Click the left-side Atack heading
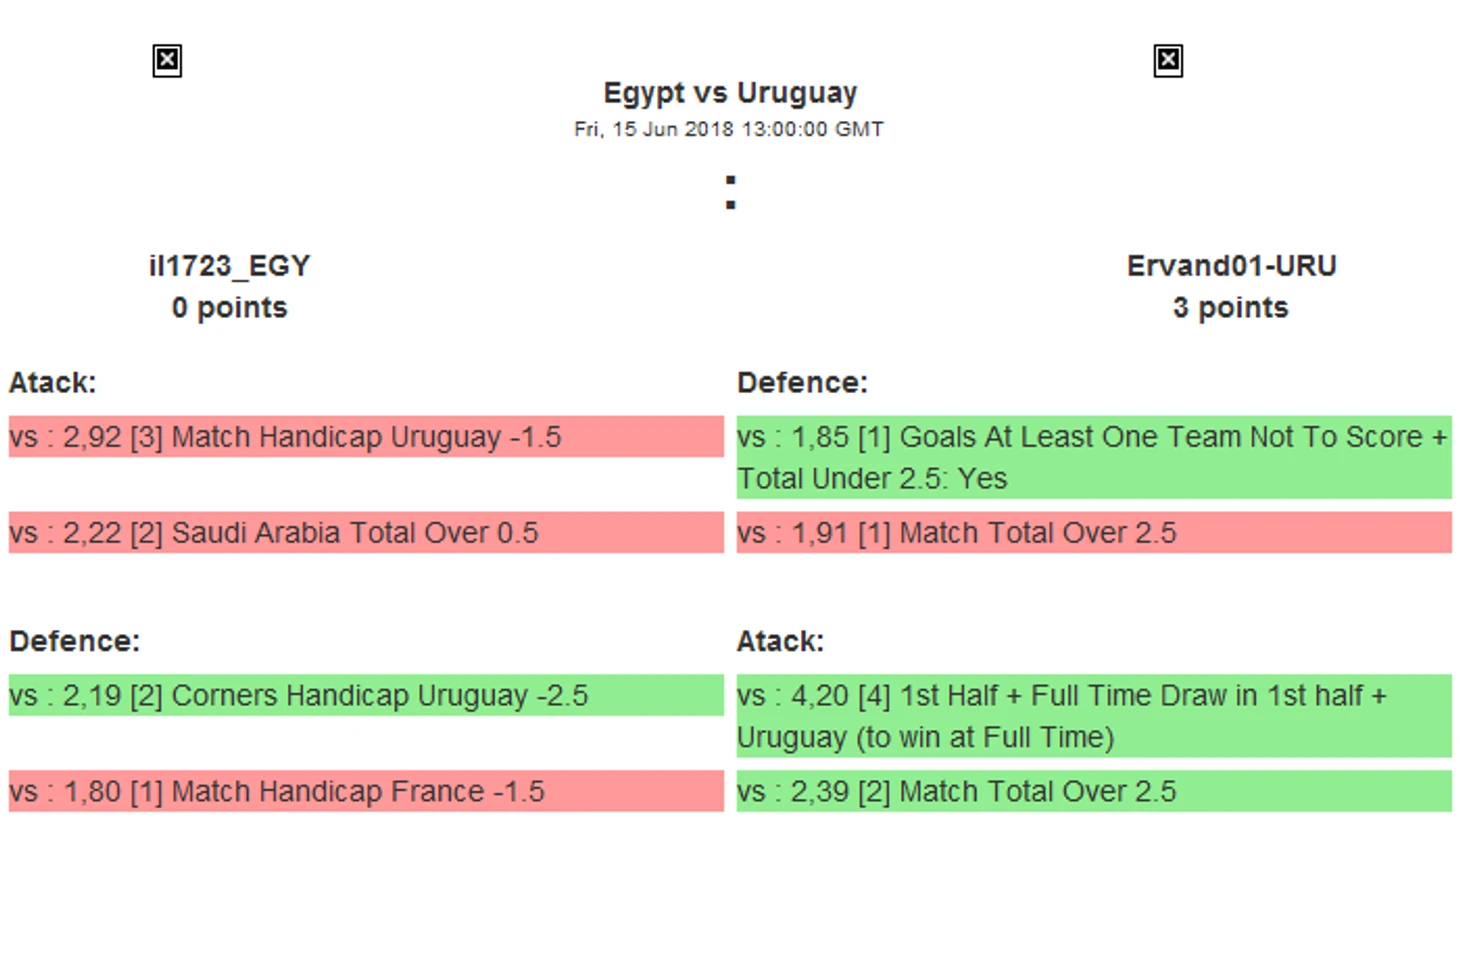Image resolution: width=1460 pixels, height=959 pixels. click(x=53, y=383)
